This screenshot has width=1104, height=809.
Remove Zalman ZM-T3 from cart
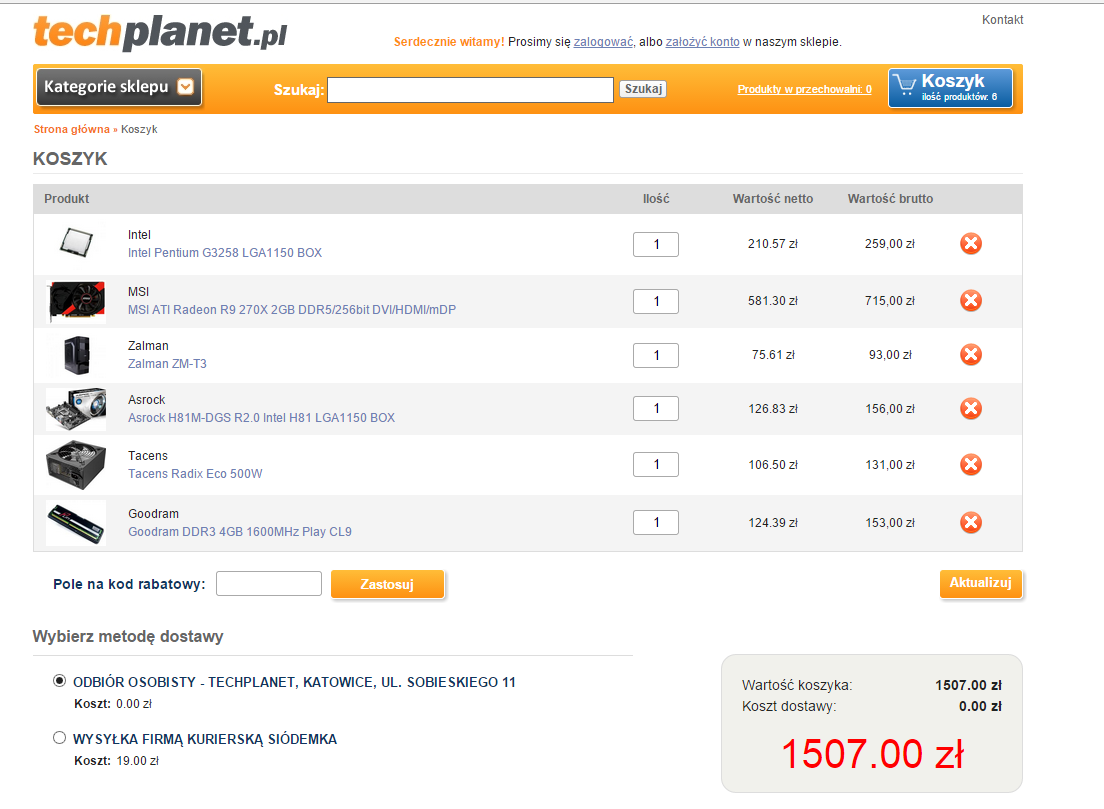971,354
